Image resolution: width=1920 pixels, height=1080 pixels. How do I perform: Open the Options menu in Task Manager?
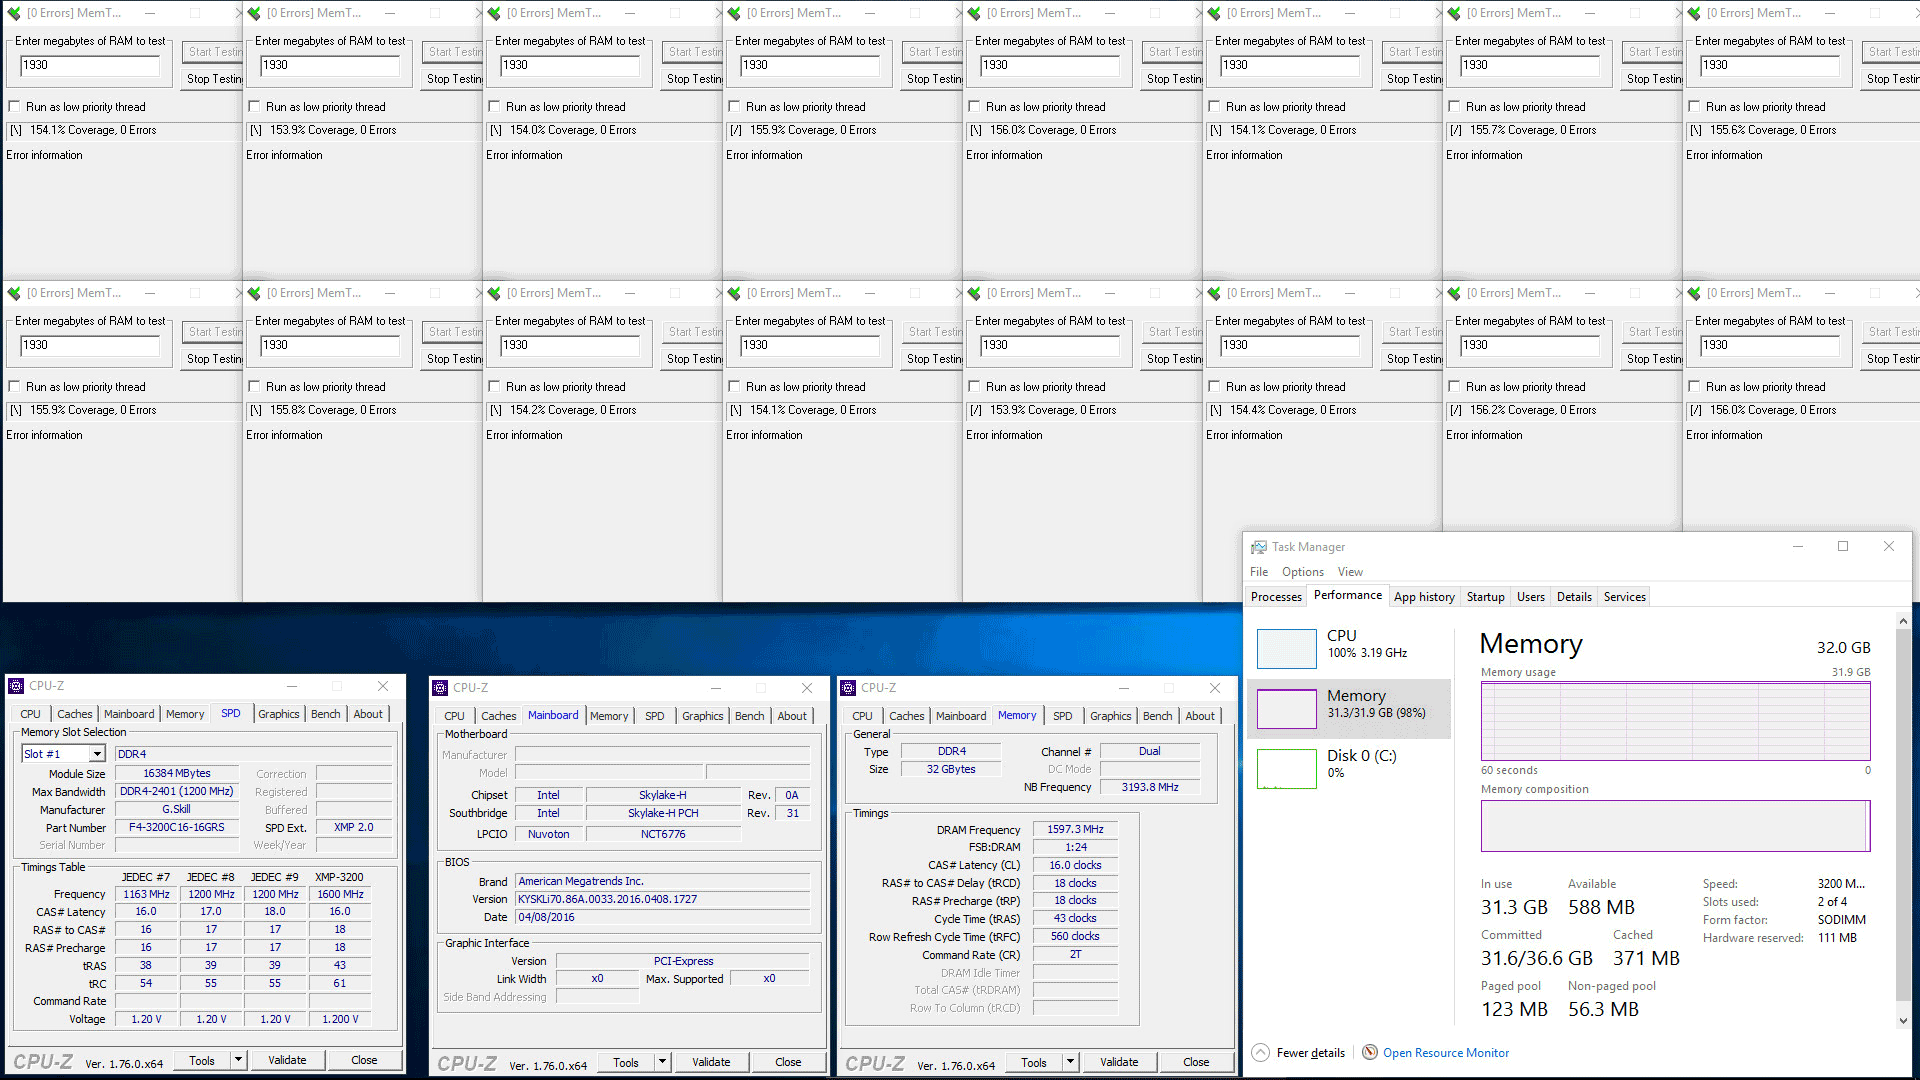coord(1302,572)
